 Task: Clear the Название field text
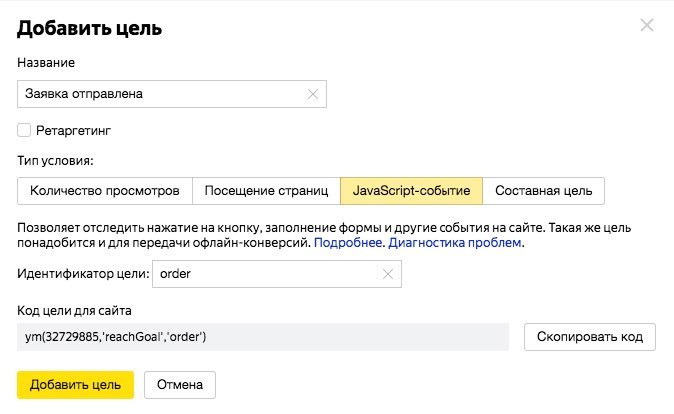(x=312, y=94)
